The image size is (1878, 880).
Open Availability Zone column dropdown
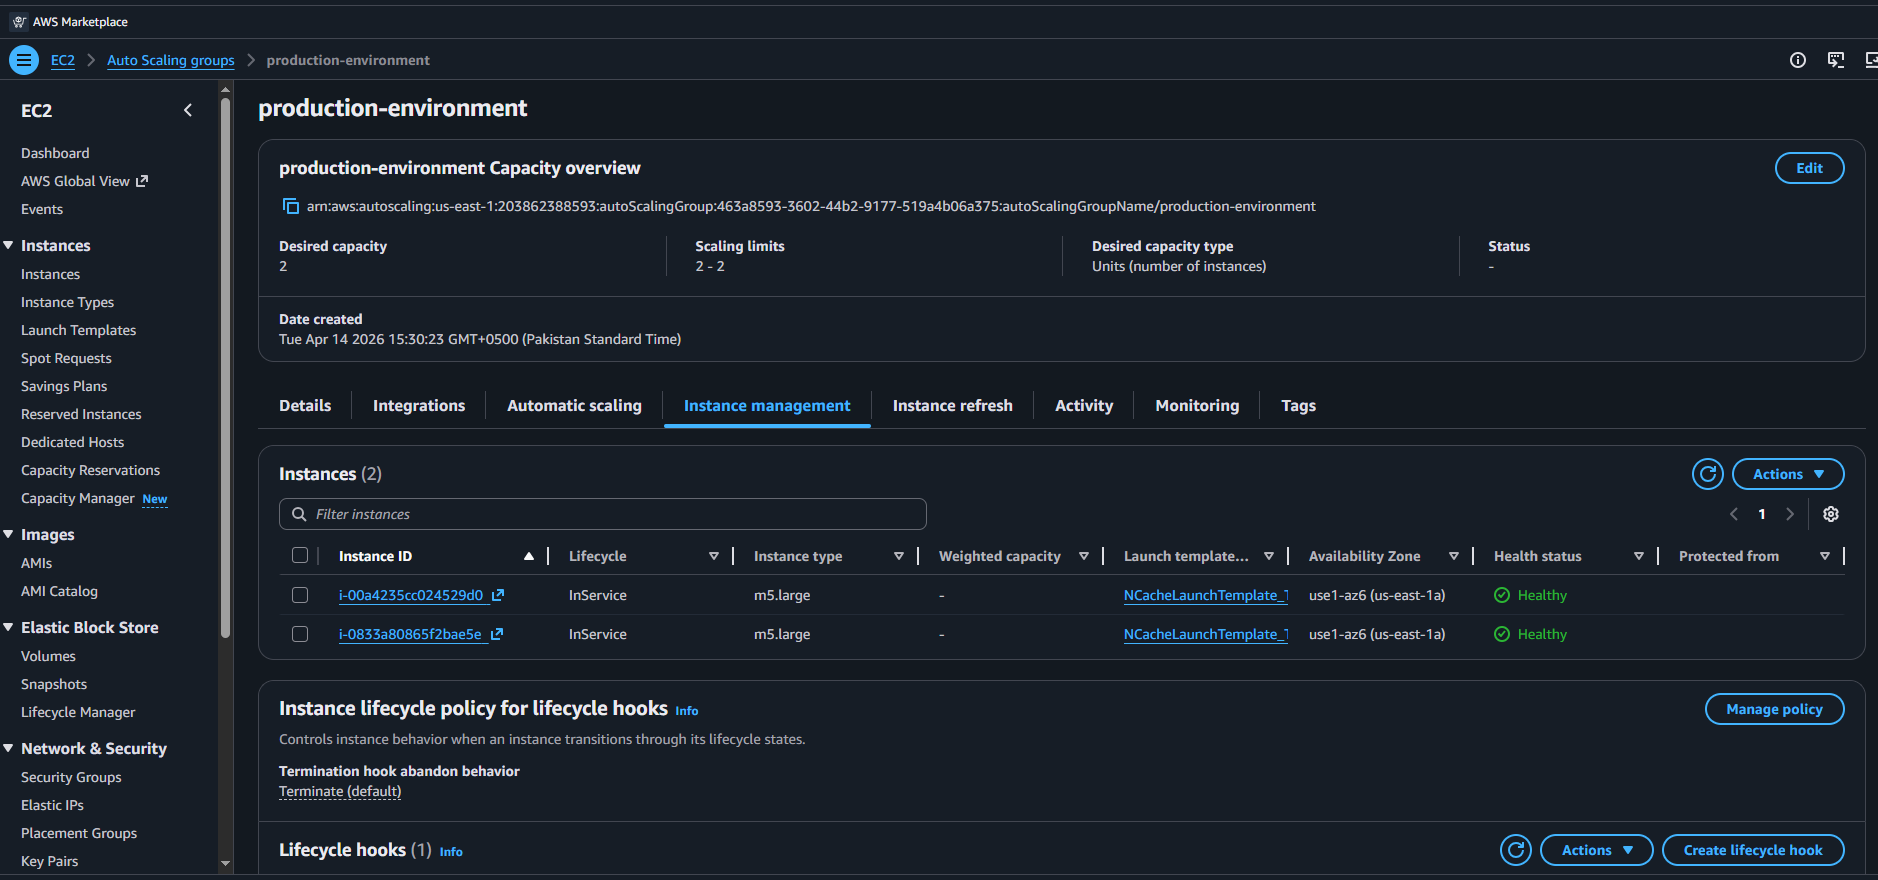[x=1454, y=556]
